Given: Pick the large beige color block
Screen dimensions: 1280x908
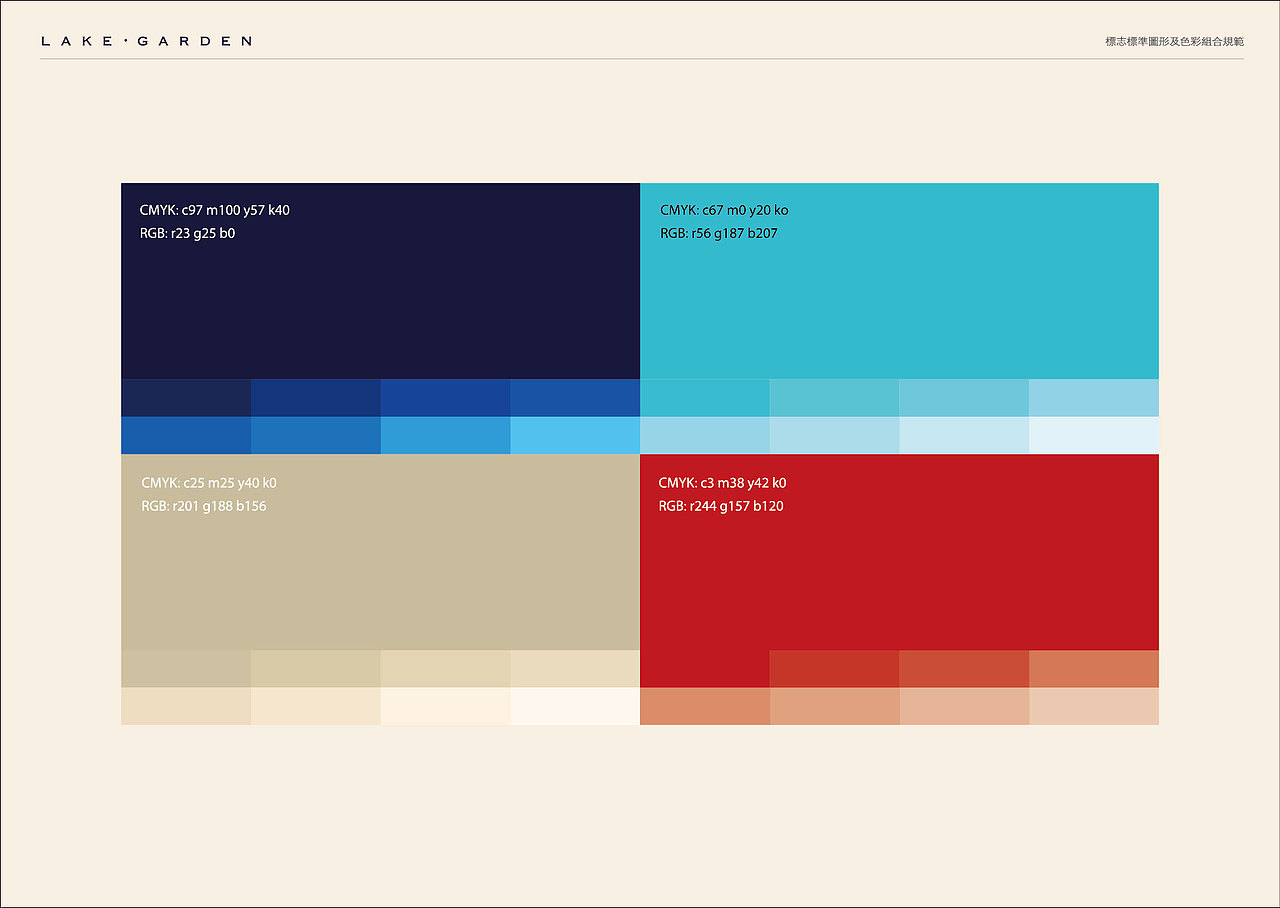Looking at the screenshot, I should click(x=380, y=552).
